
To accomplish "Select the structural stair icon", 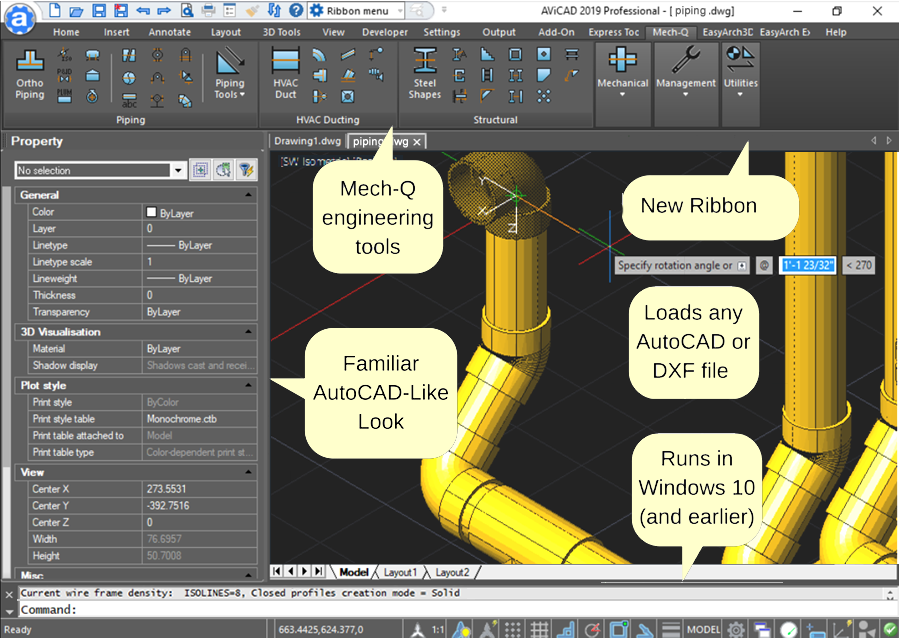I will 487,55.
